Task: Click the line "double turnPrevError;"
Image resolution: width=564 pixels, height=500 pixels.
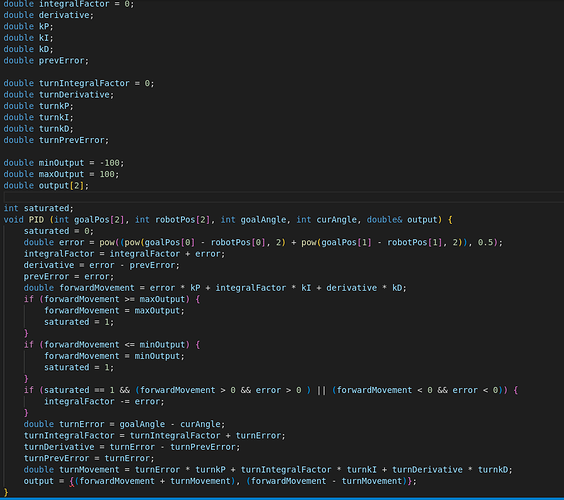Action: pos(56,140)
